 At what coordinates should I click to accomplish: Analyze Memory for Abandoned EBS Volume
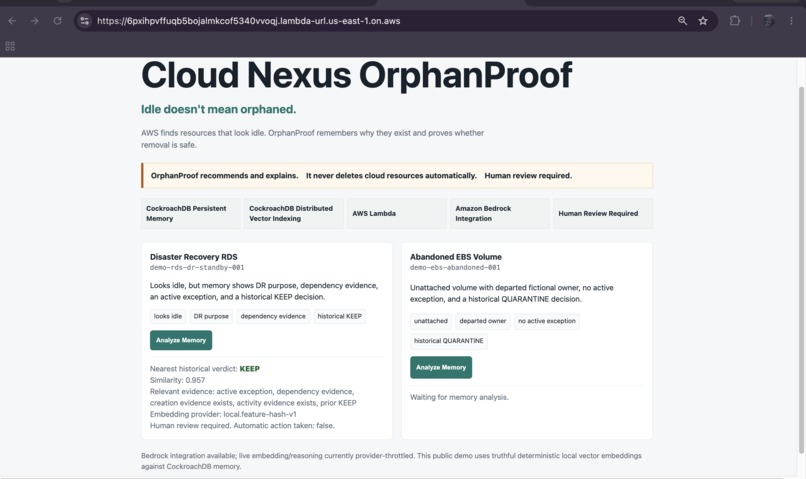(441, 367)
